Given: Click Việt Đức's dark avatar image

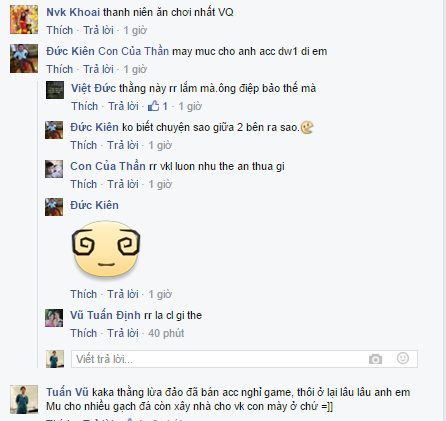Looking at the screenshot, I should [x=55, y=90].
